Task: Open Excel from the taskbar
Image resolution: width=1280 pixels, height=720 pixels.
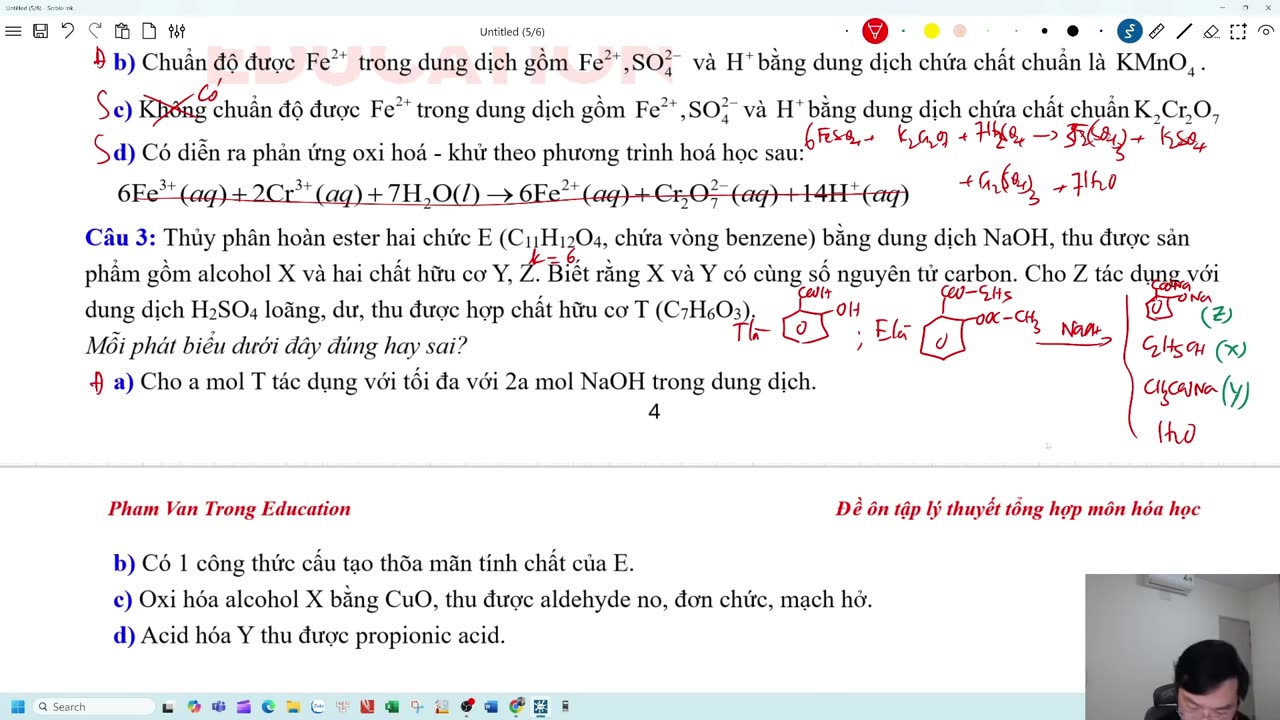Action: point(392,707)
